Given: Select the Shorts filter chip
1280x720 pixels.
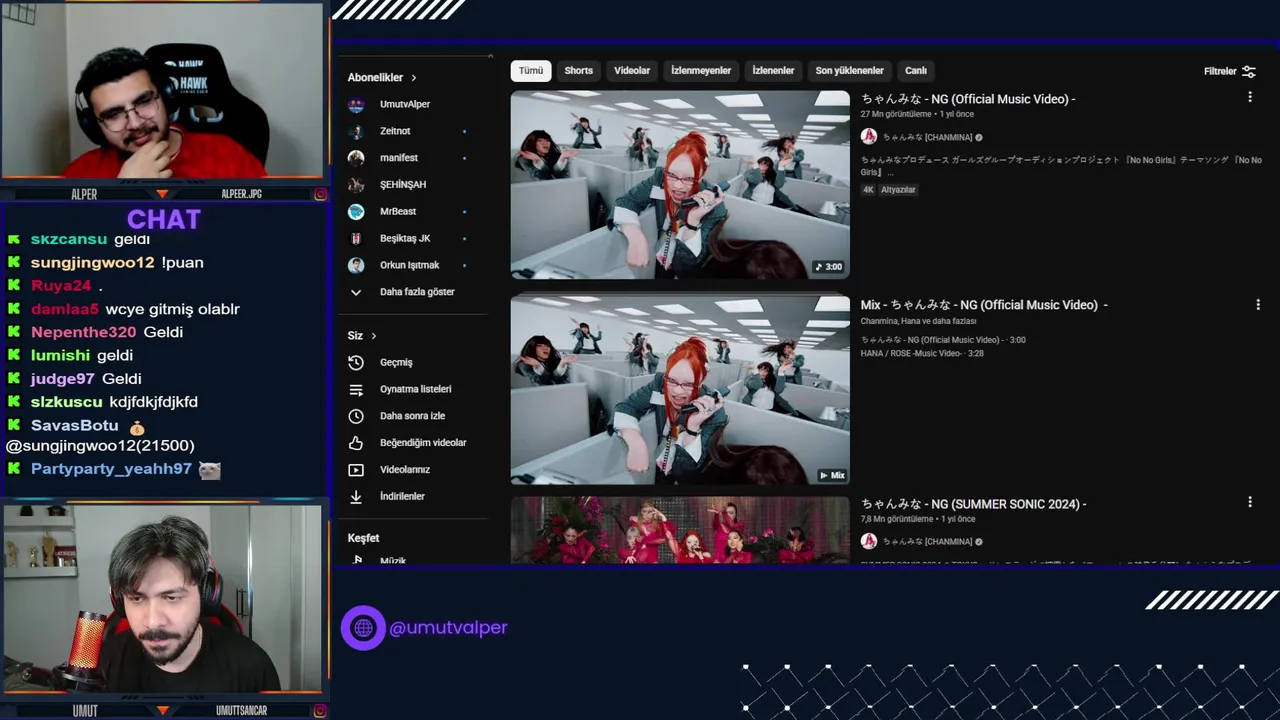Looking at the screenshot, I should point(579,71).
